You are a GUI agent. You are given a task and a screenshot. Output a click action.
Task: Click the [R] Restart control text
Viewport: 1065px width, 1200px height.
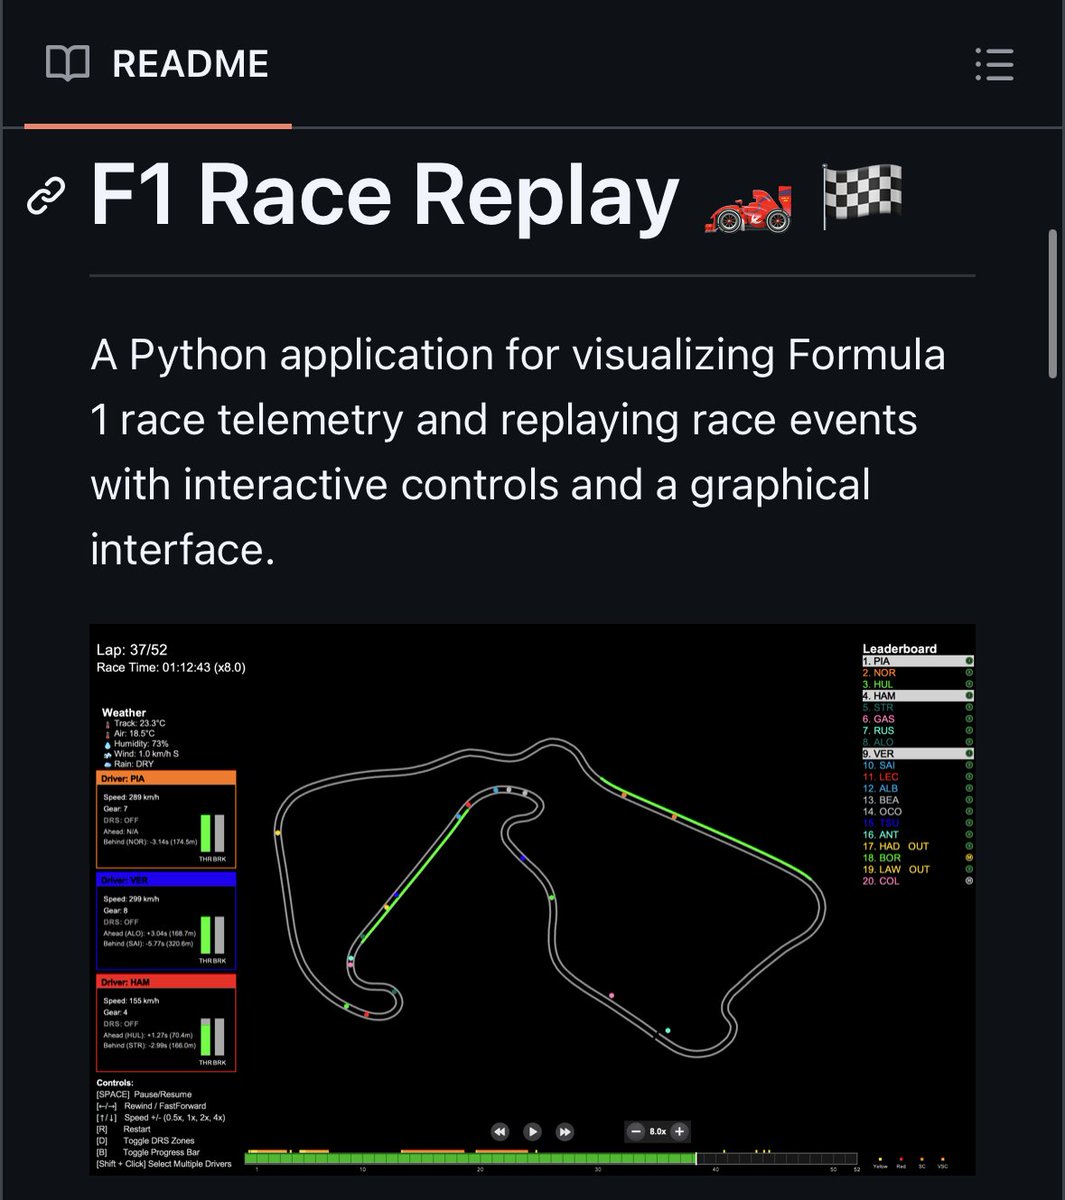point(124,1129)
